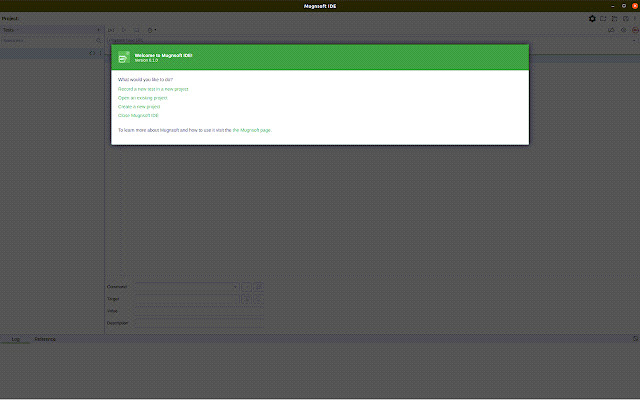The width and height of the screenshot is (640, 400).
Task: Click the Description input field
Action: point(199,323)
